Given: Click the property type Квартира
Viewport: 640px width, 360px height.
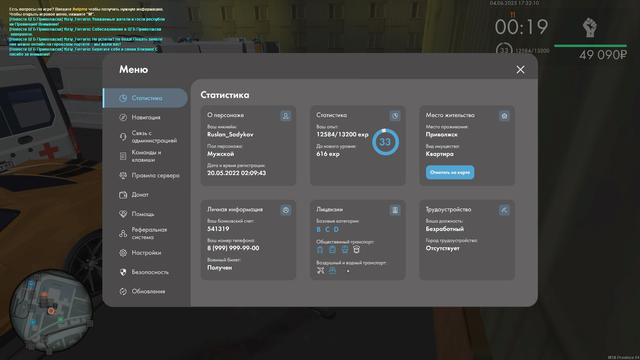Looking at the screenshot, I should point(440,154).
